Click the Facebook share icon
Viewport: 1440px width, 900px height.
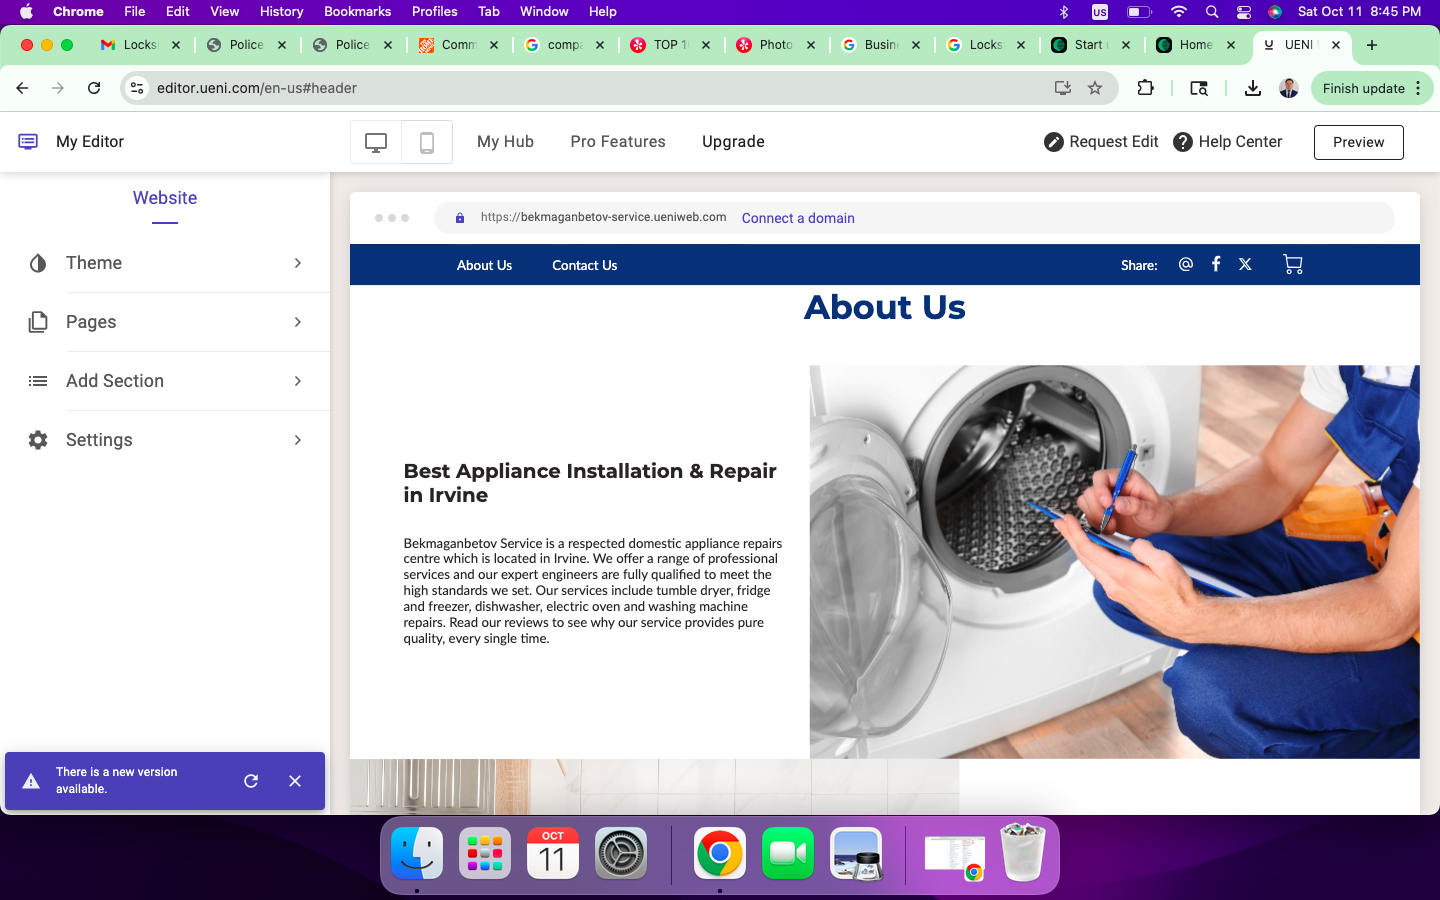coord(1216,264)
